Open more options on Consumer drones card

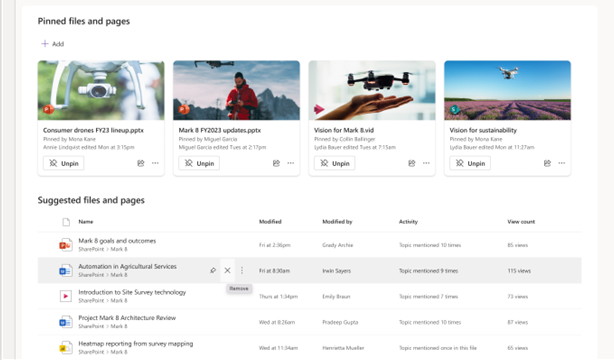155,163
